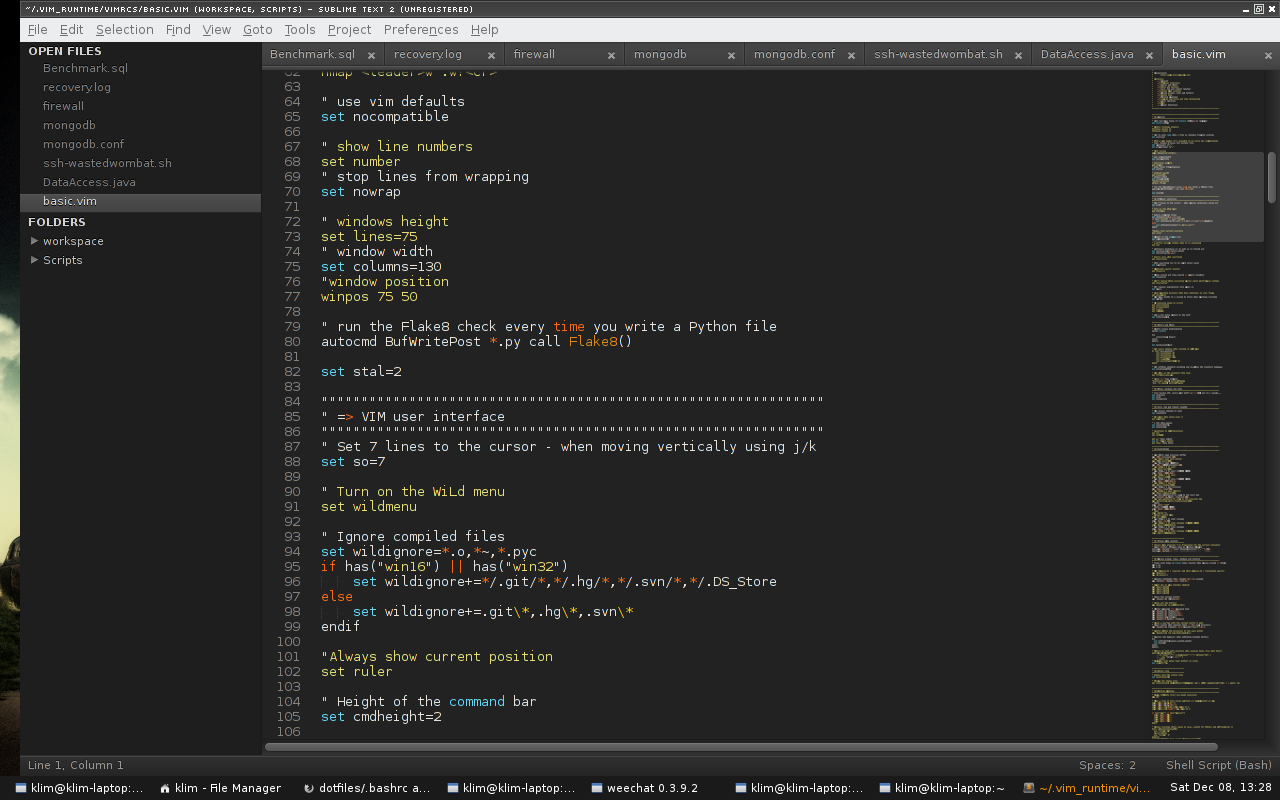Open the Selection menu
The width and height of the screenshot is (1280, 800).
pyautogui.click(x=125, y=30)
